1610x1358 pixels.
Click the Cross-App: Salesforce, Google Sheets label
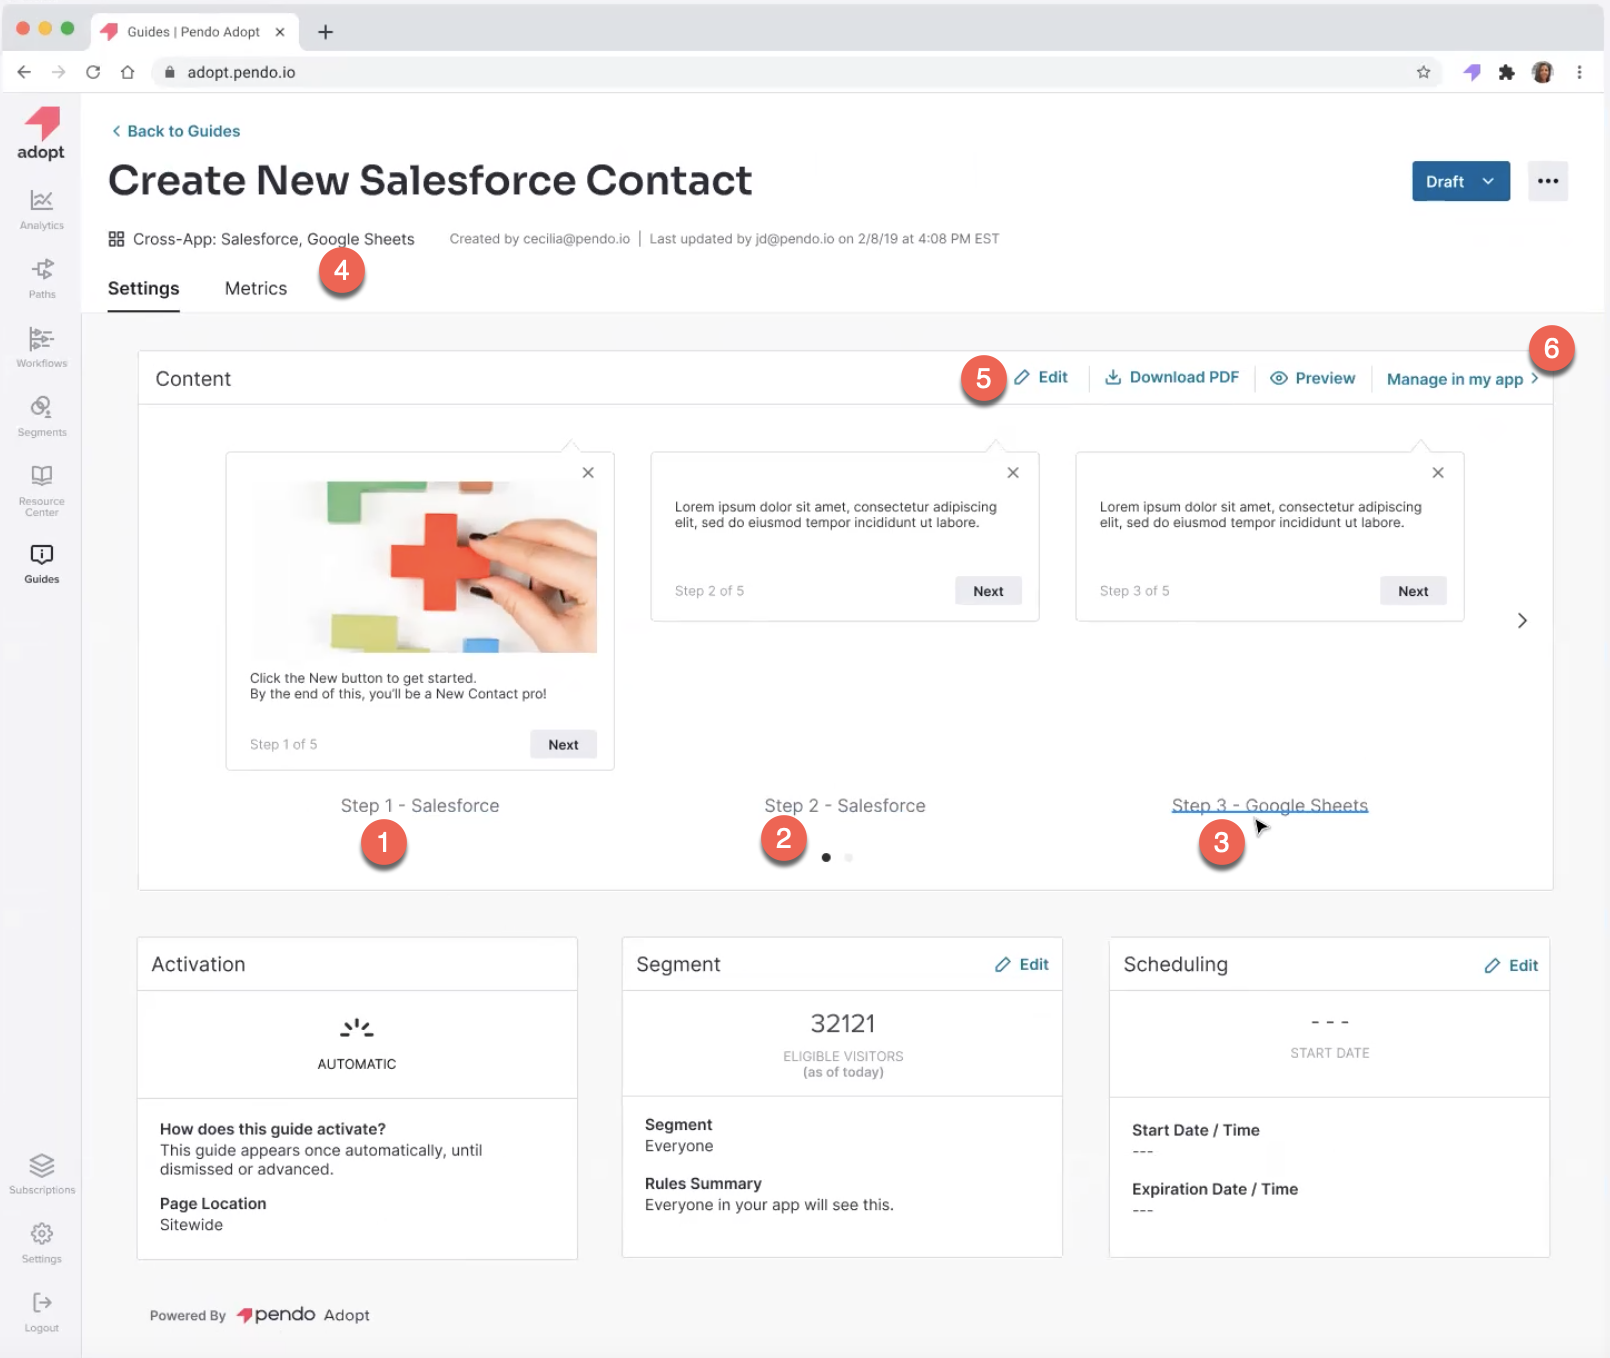click(261, 239)
